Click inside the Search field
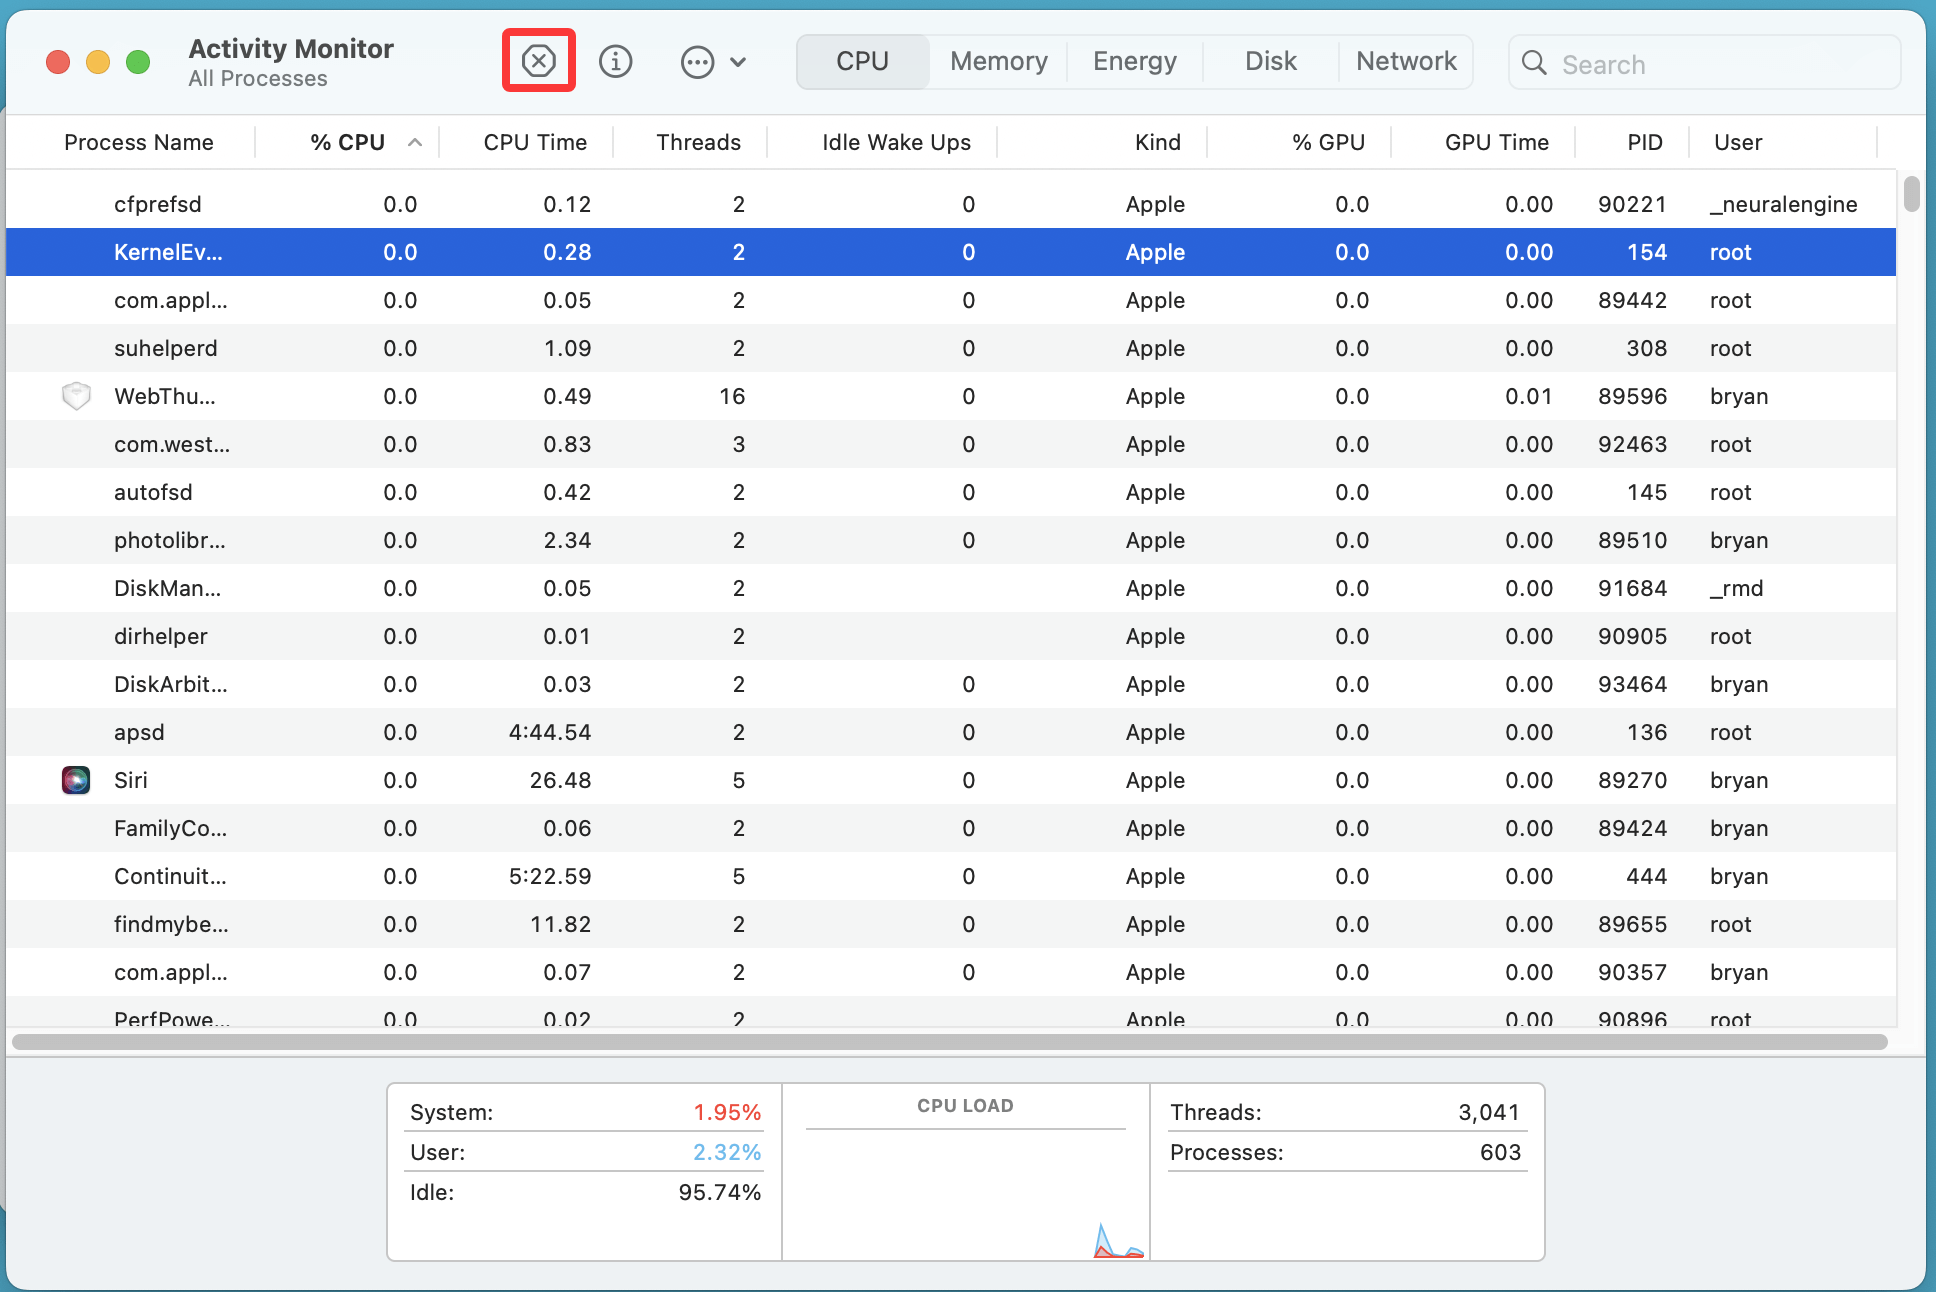 [x=1700, y=63]
